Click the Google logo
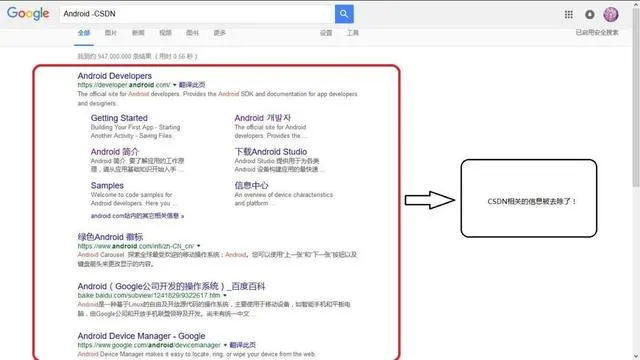 (28, 13)
